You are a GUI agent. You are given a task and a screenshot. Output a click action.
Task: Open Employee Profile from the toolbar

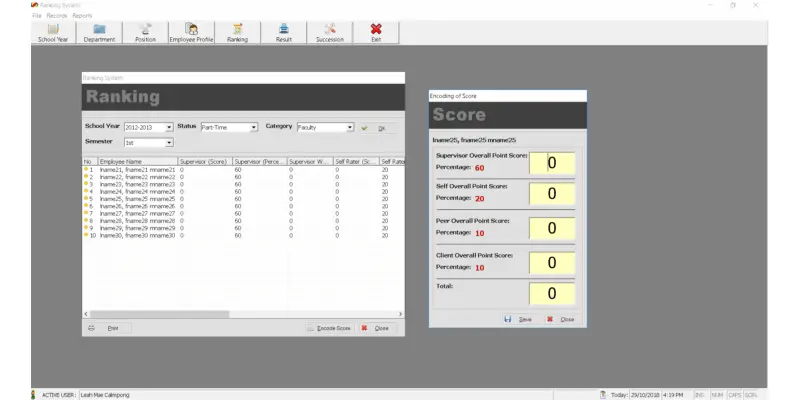pyautogui.click(x=191, y=33)
